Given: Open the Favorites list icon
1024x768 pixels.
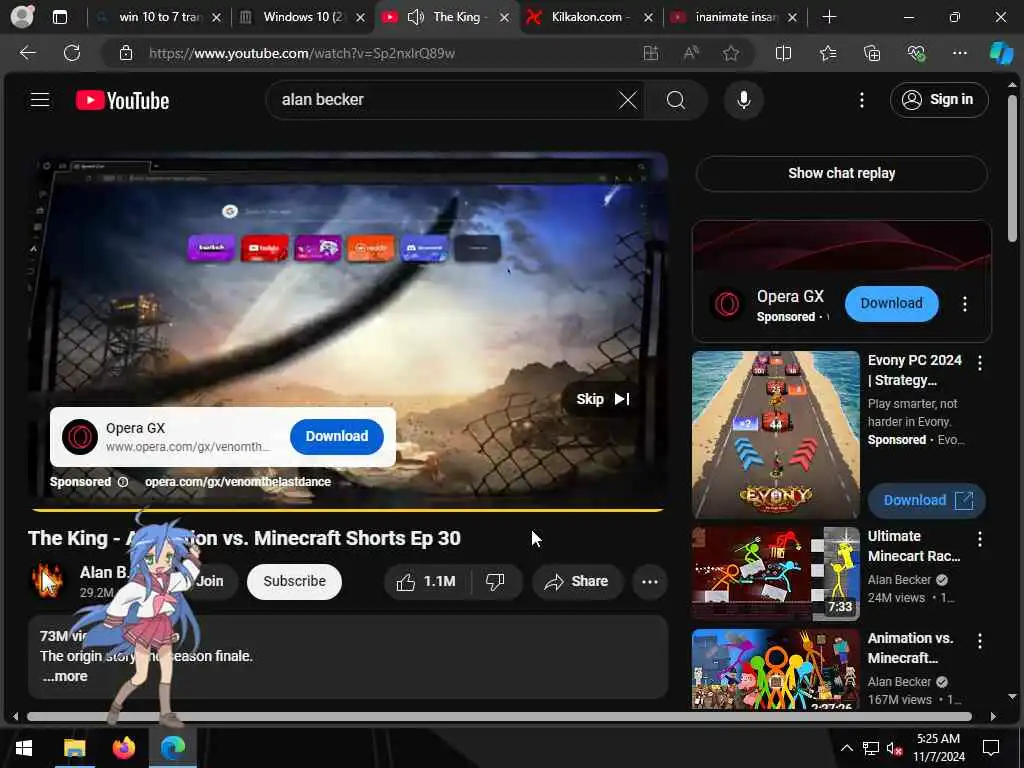Looking at the screenshot, I should pos(827,54).
